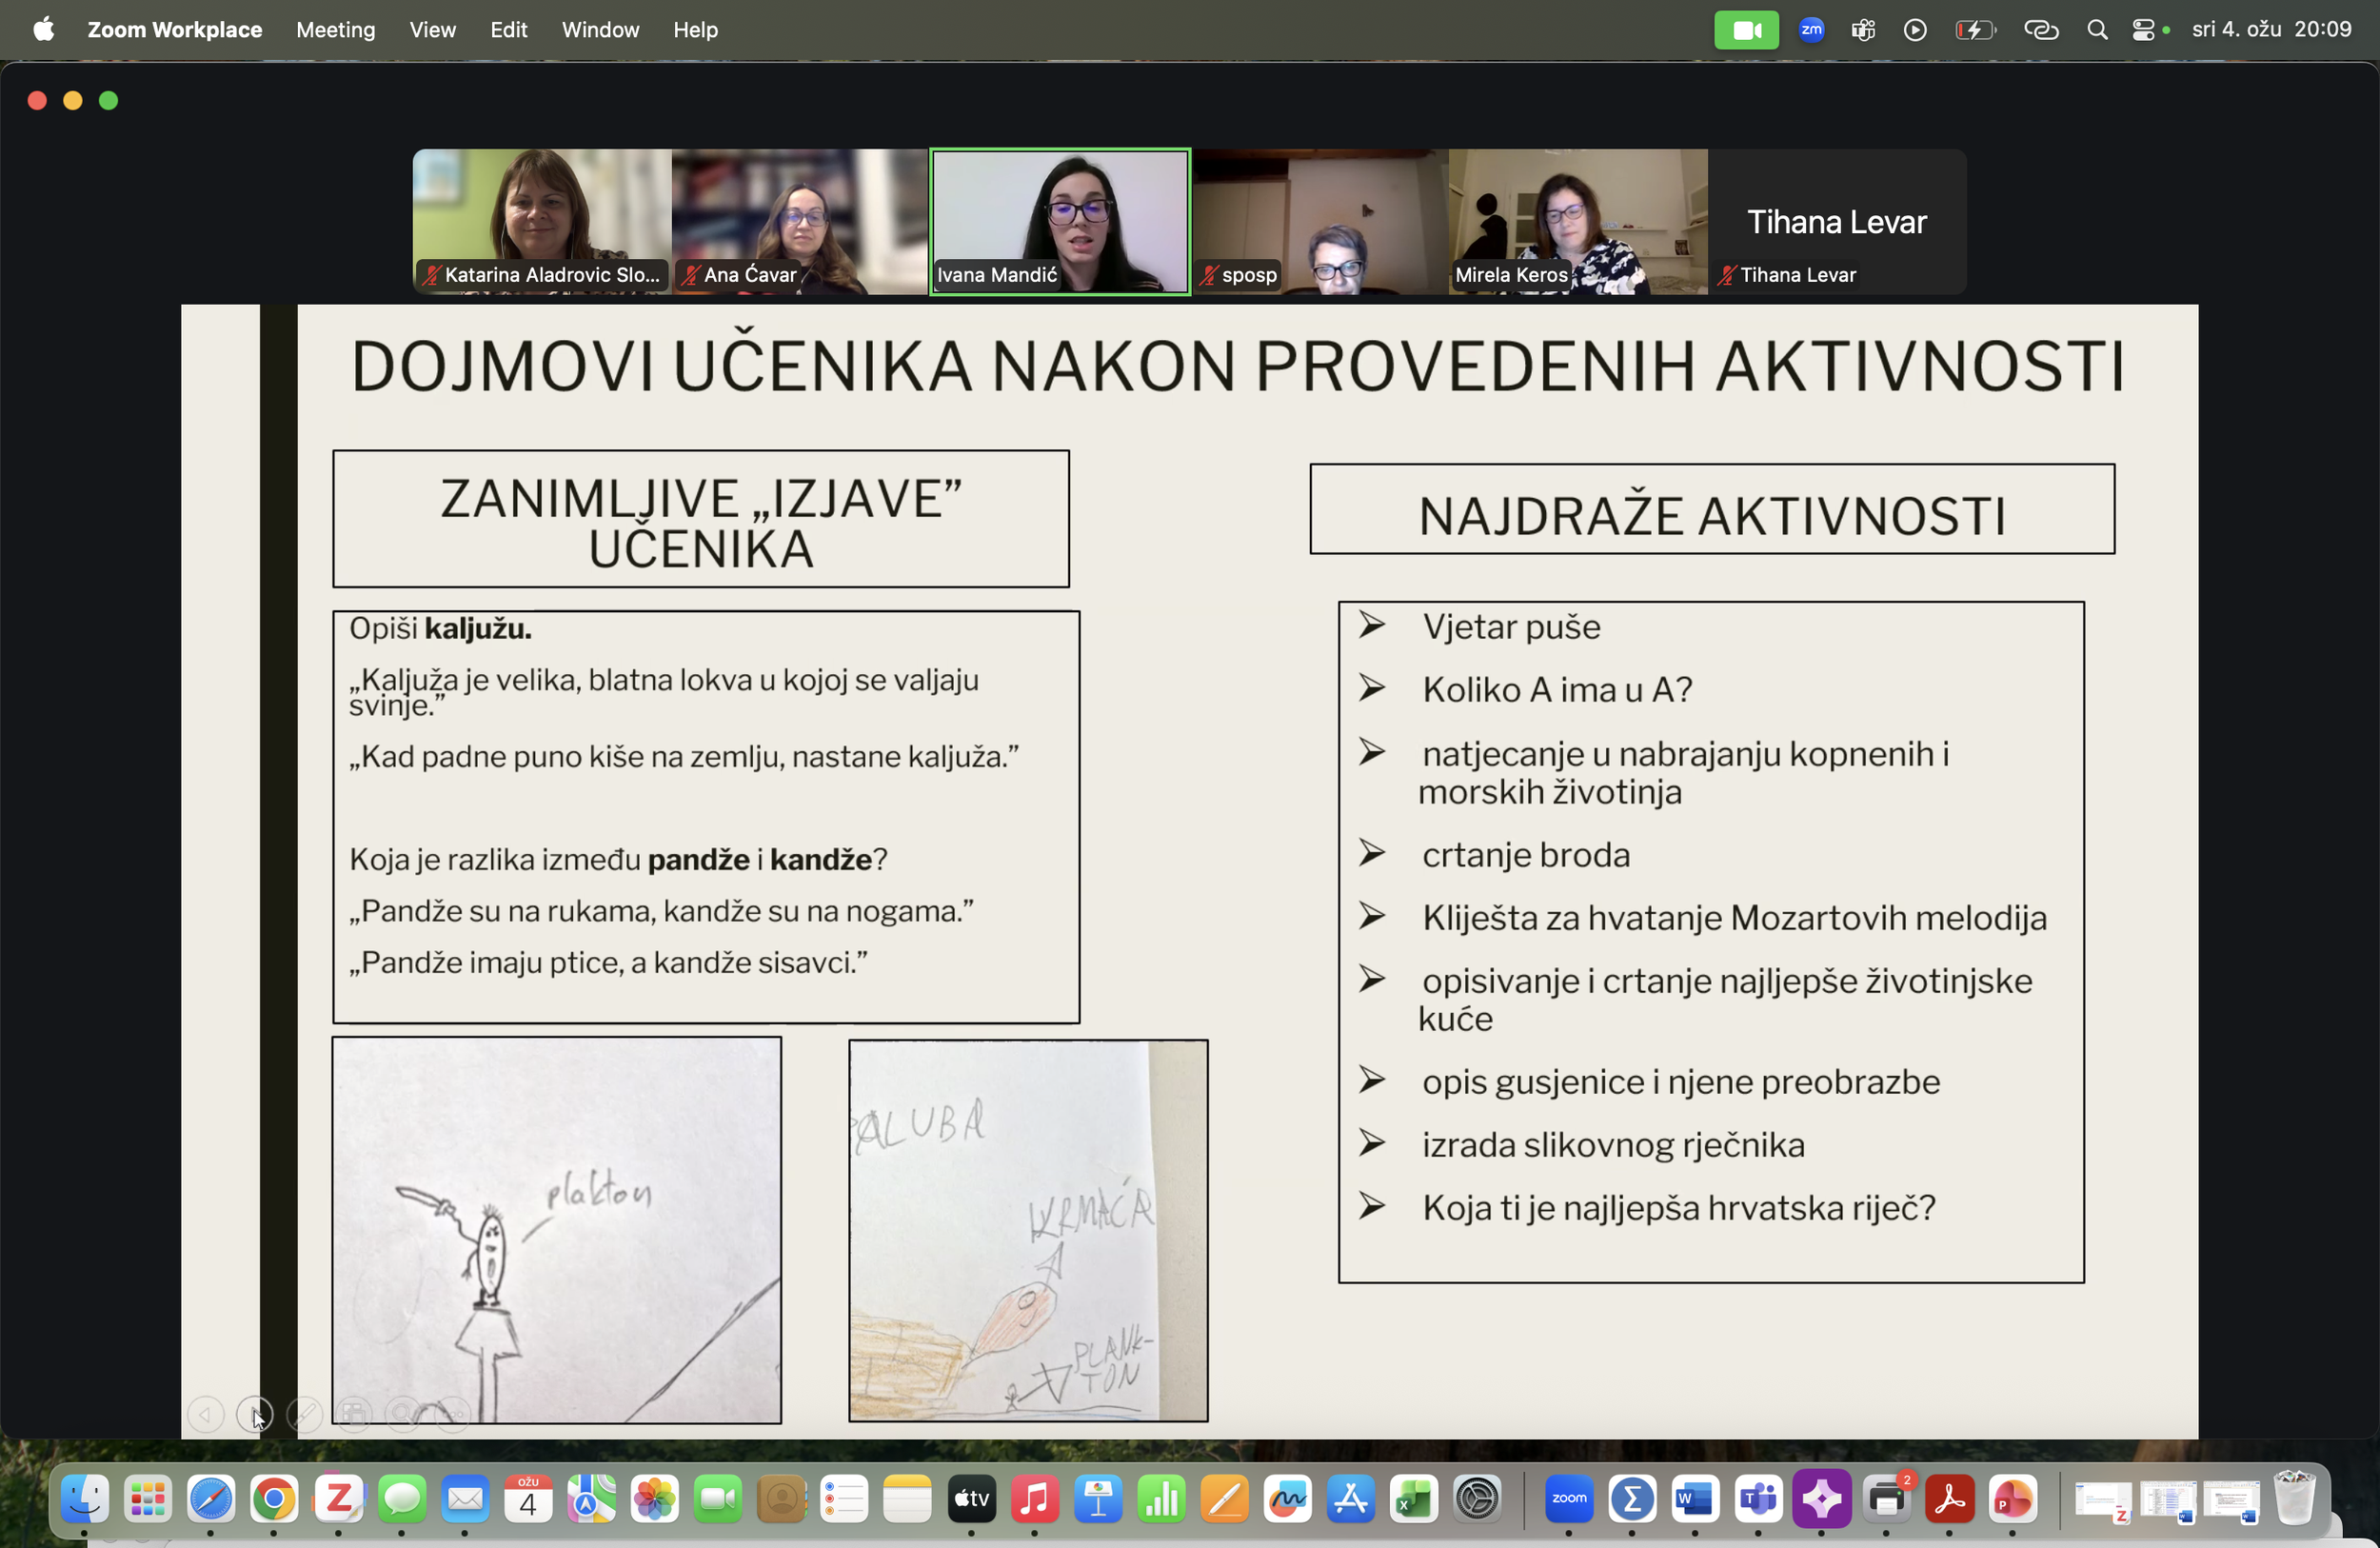Click the green camera-in-use indicator in menu bar
Screen dimensions: 2380x1548
coord(1746,30)
